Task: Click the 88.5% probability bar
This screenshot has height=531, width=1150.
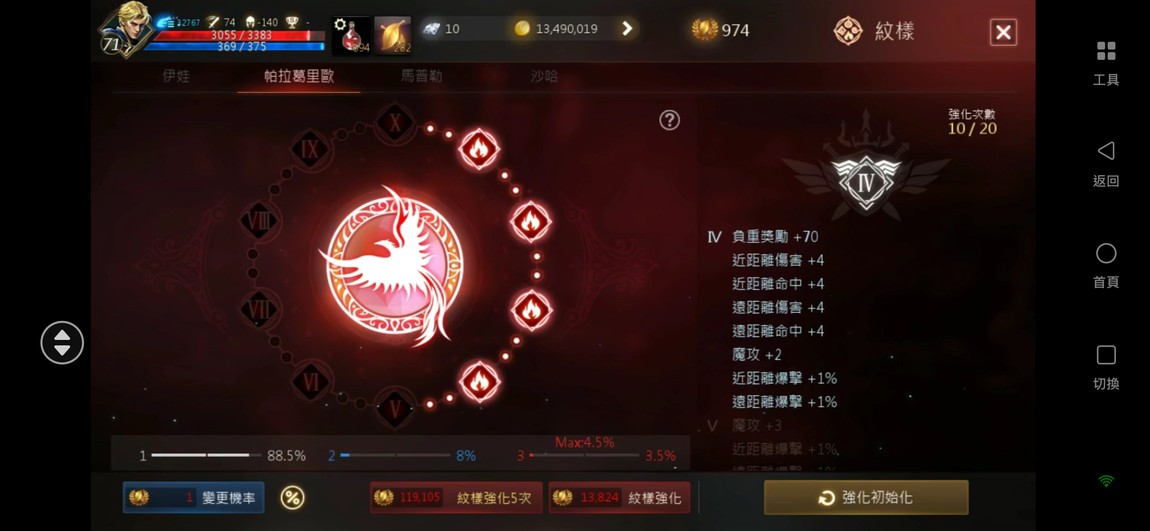Action: coord(223,455)
